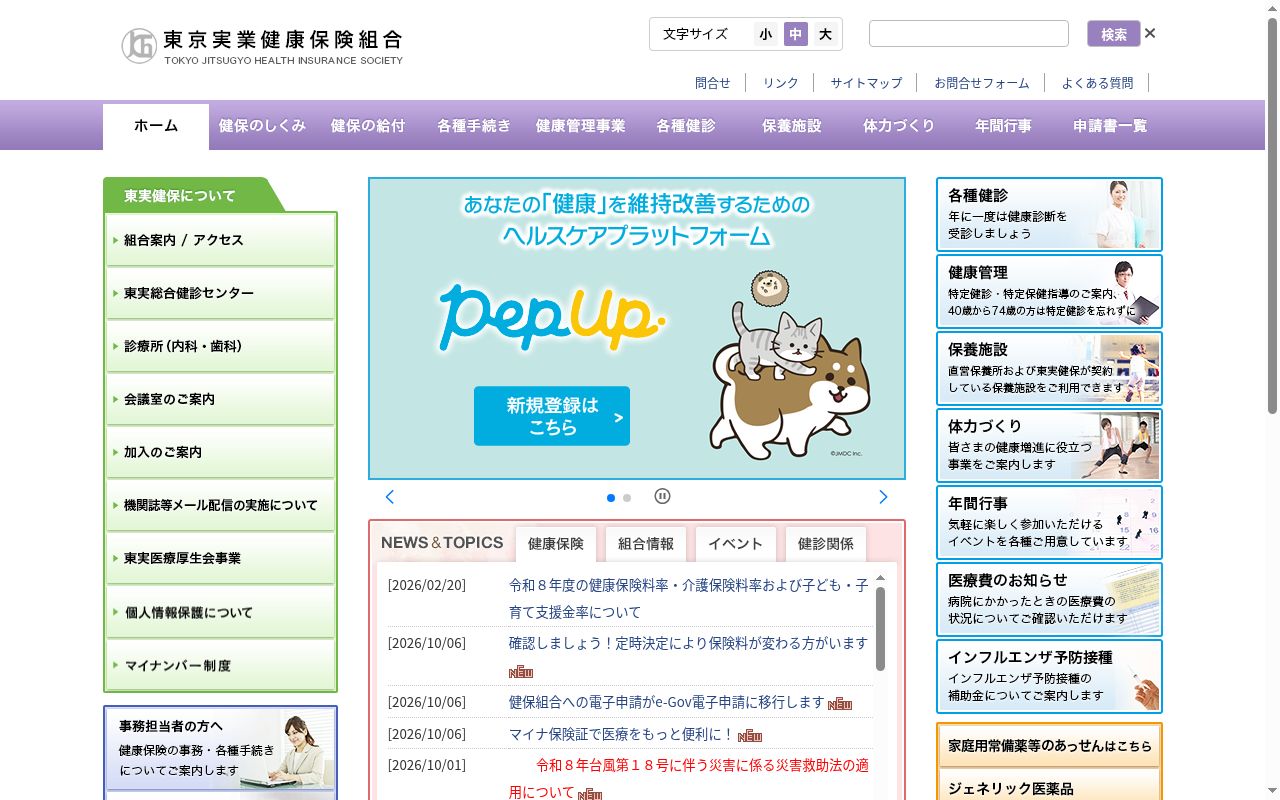Switch to the 健診関係 news tab
Viewport: 1280px width, 800px height.
coord(826,544)
